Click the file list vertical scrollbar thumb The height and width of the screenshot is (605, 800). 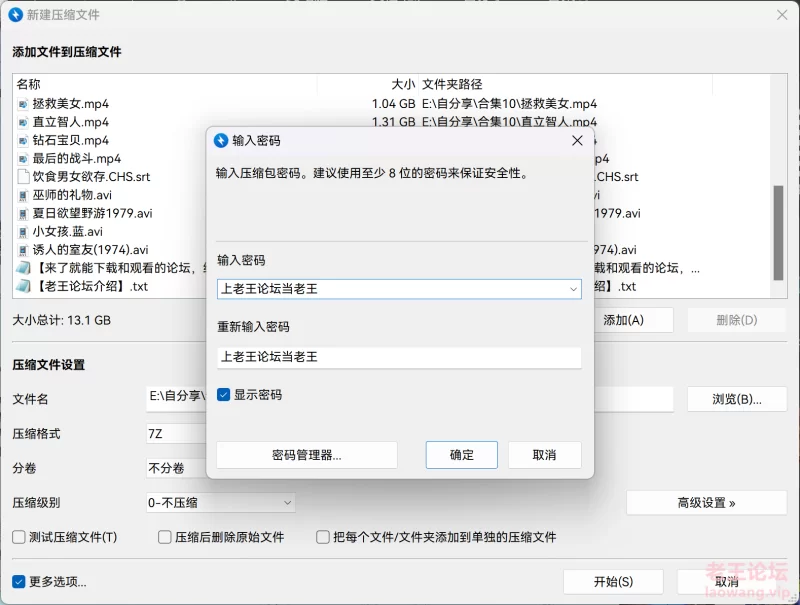click(x=778, y=233)
